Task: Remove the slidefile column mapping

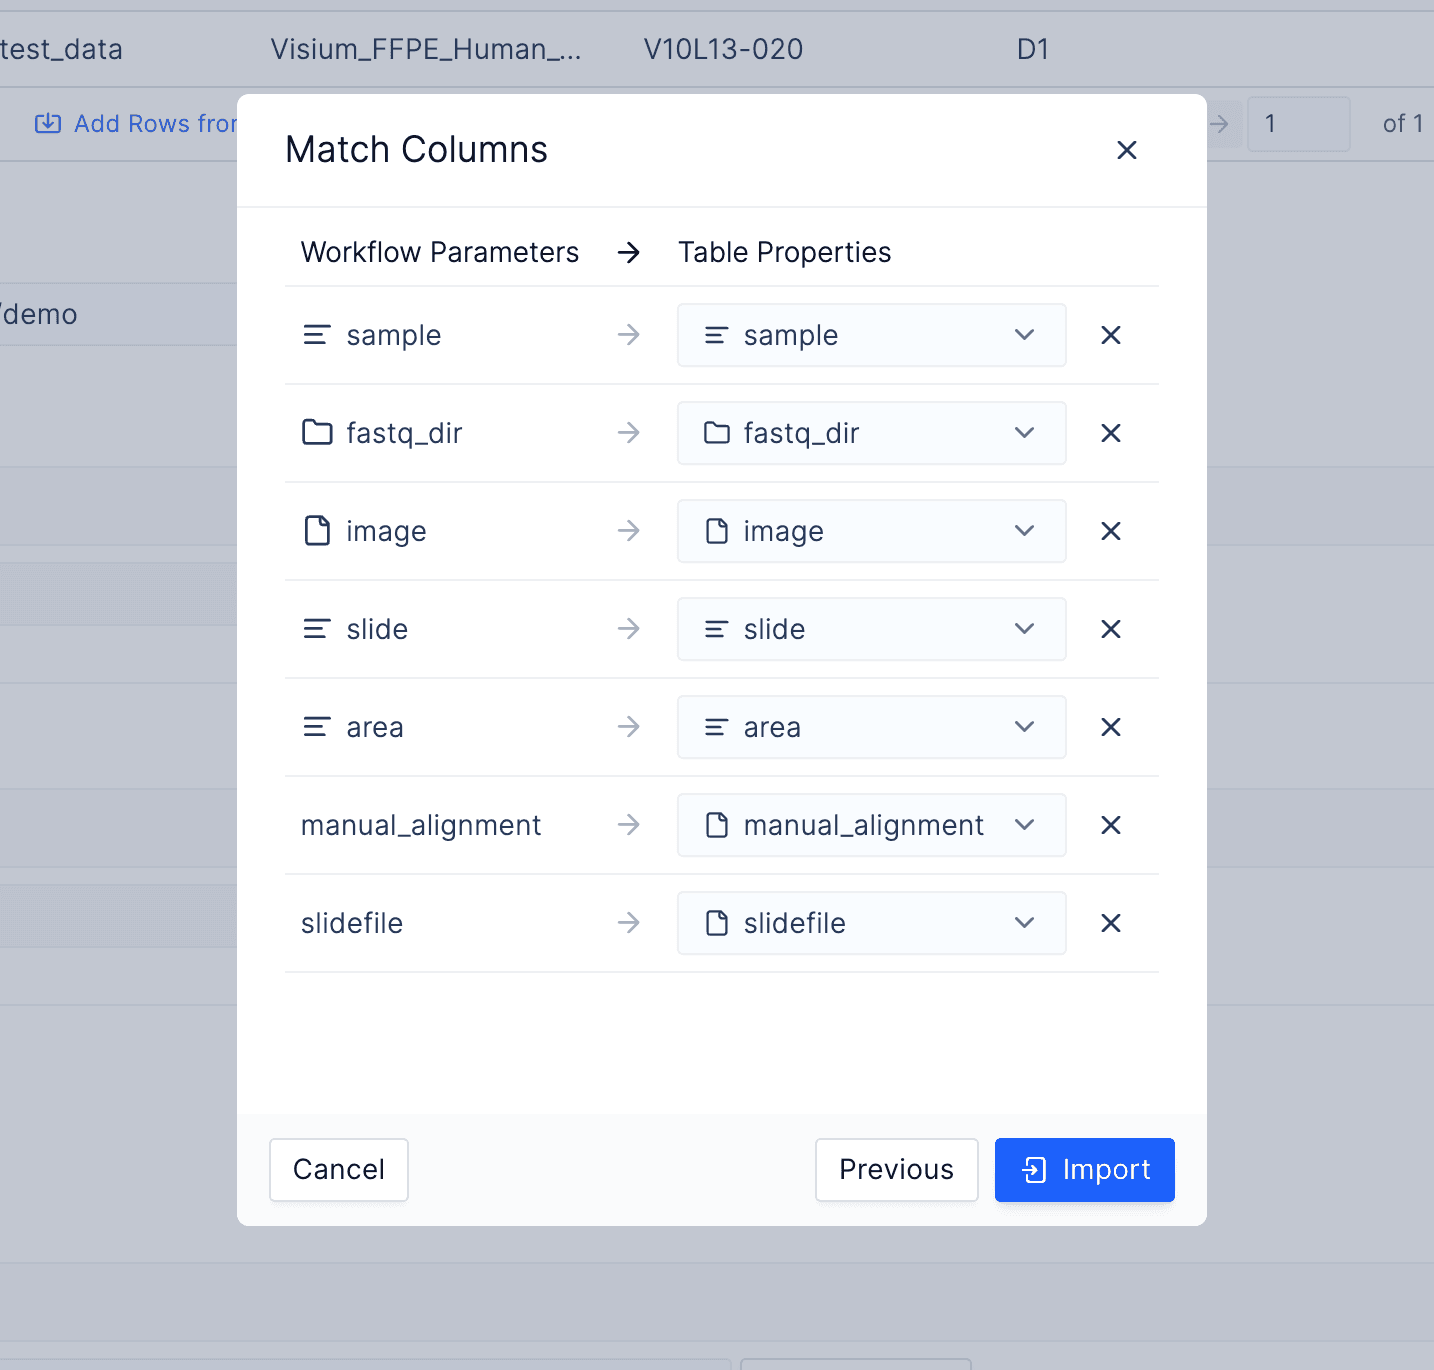Action: [x=1111, y=923]
